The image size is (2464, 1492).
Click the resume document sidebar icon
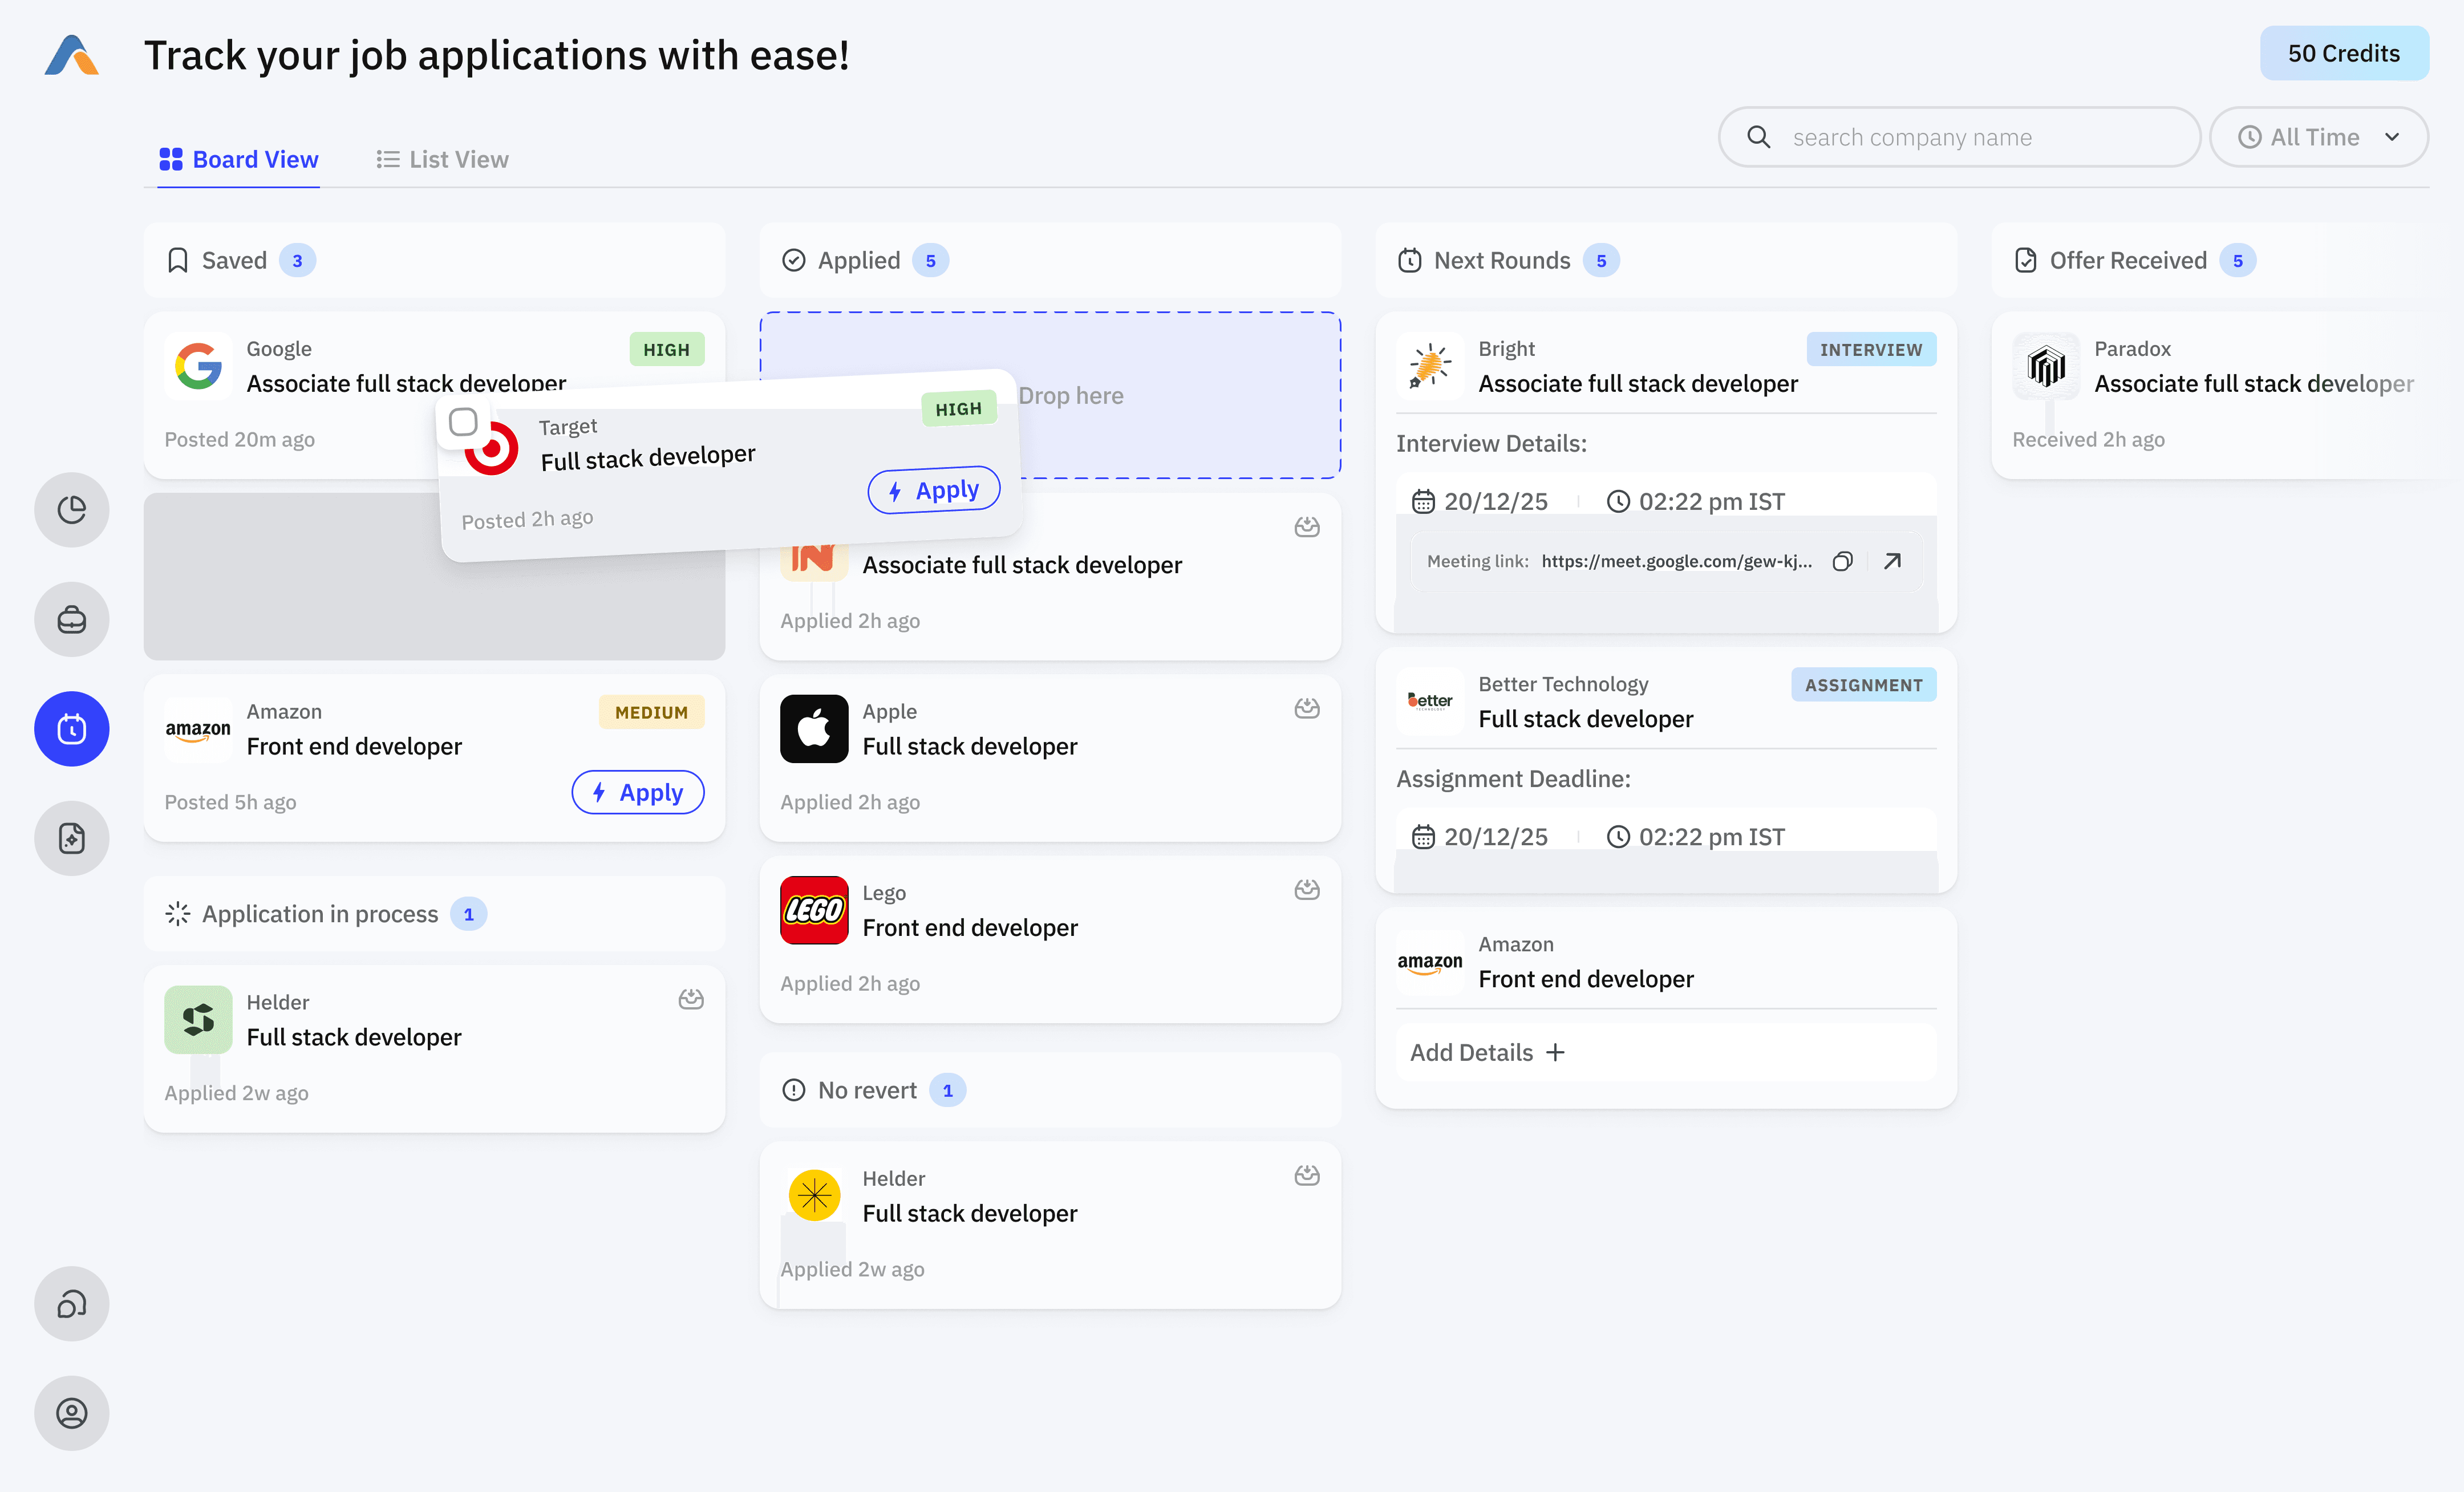click(x=71, y=838)
